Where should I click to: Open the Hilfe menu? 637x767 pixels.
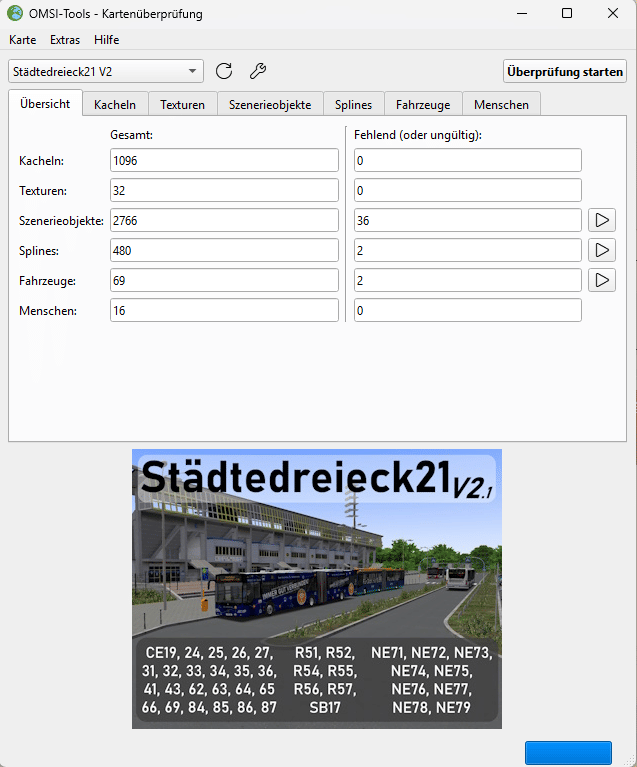coord(106,40)
